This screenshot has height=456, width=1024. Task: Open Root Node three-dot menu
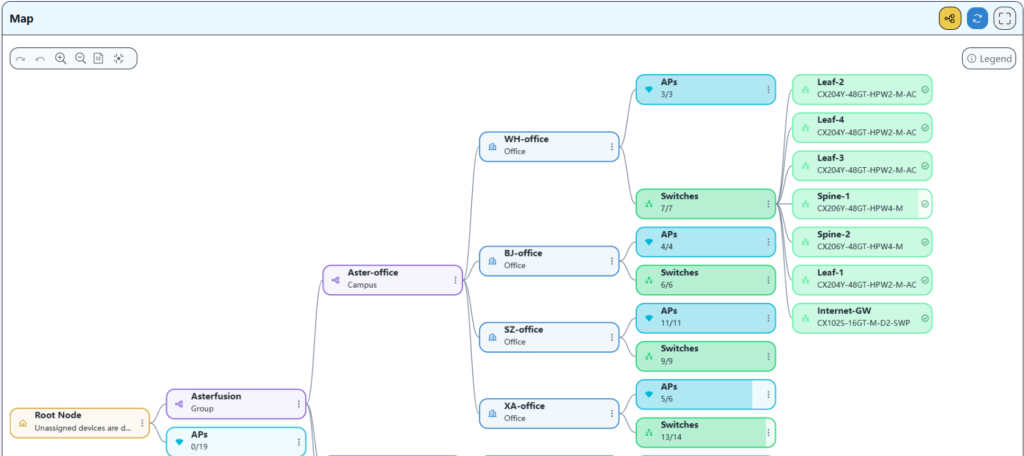click(x=142, y=423)
